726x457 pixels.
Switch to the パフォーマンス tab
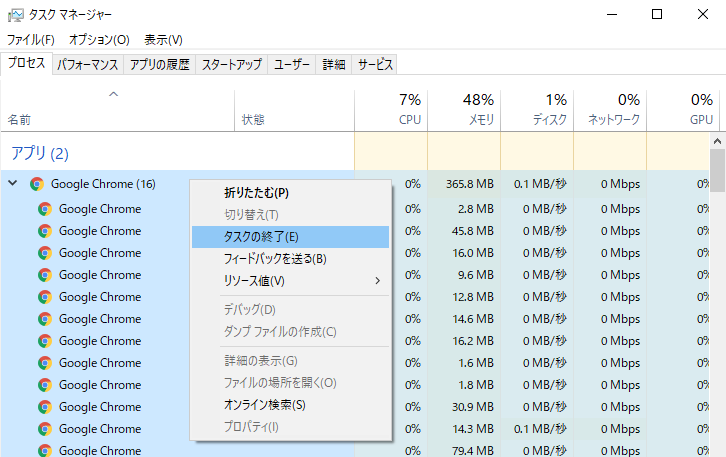(x=88, y=64)
